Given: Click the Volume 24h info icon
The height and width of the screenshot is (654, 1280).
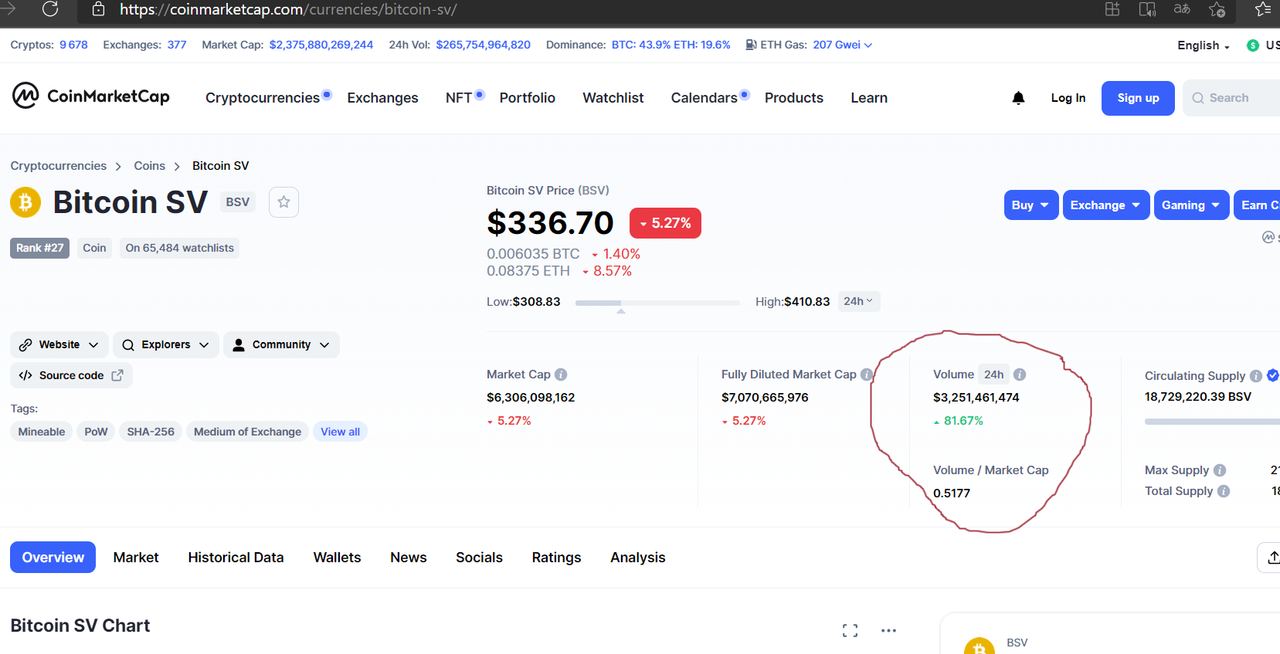Looking at the screenshot, I should click(1020, 375).
